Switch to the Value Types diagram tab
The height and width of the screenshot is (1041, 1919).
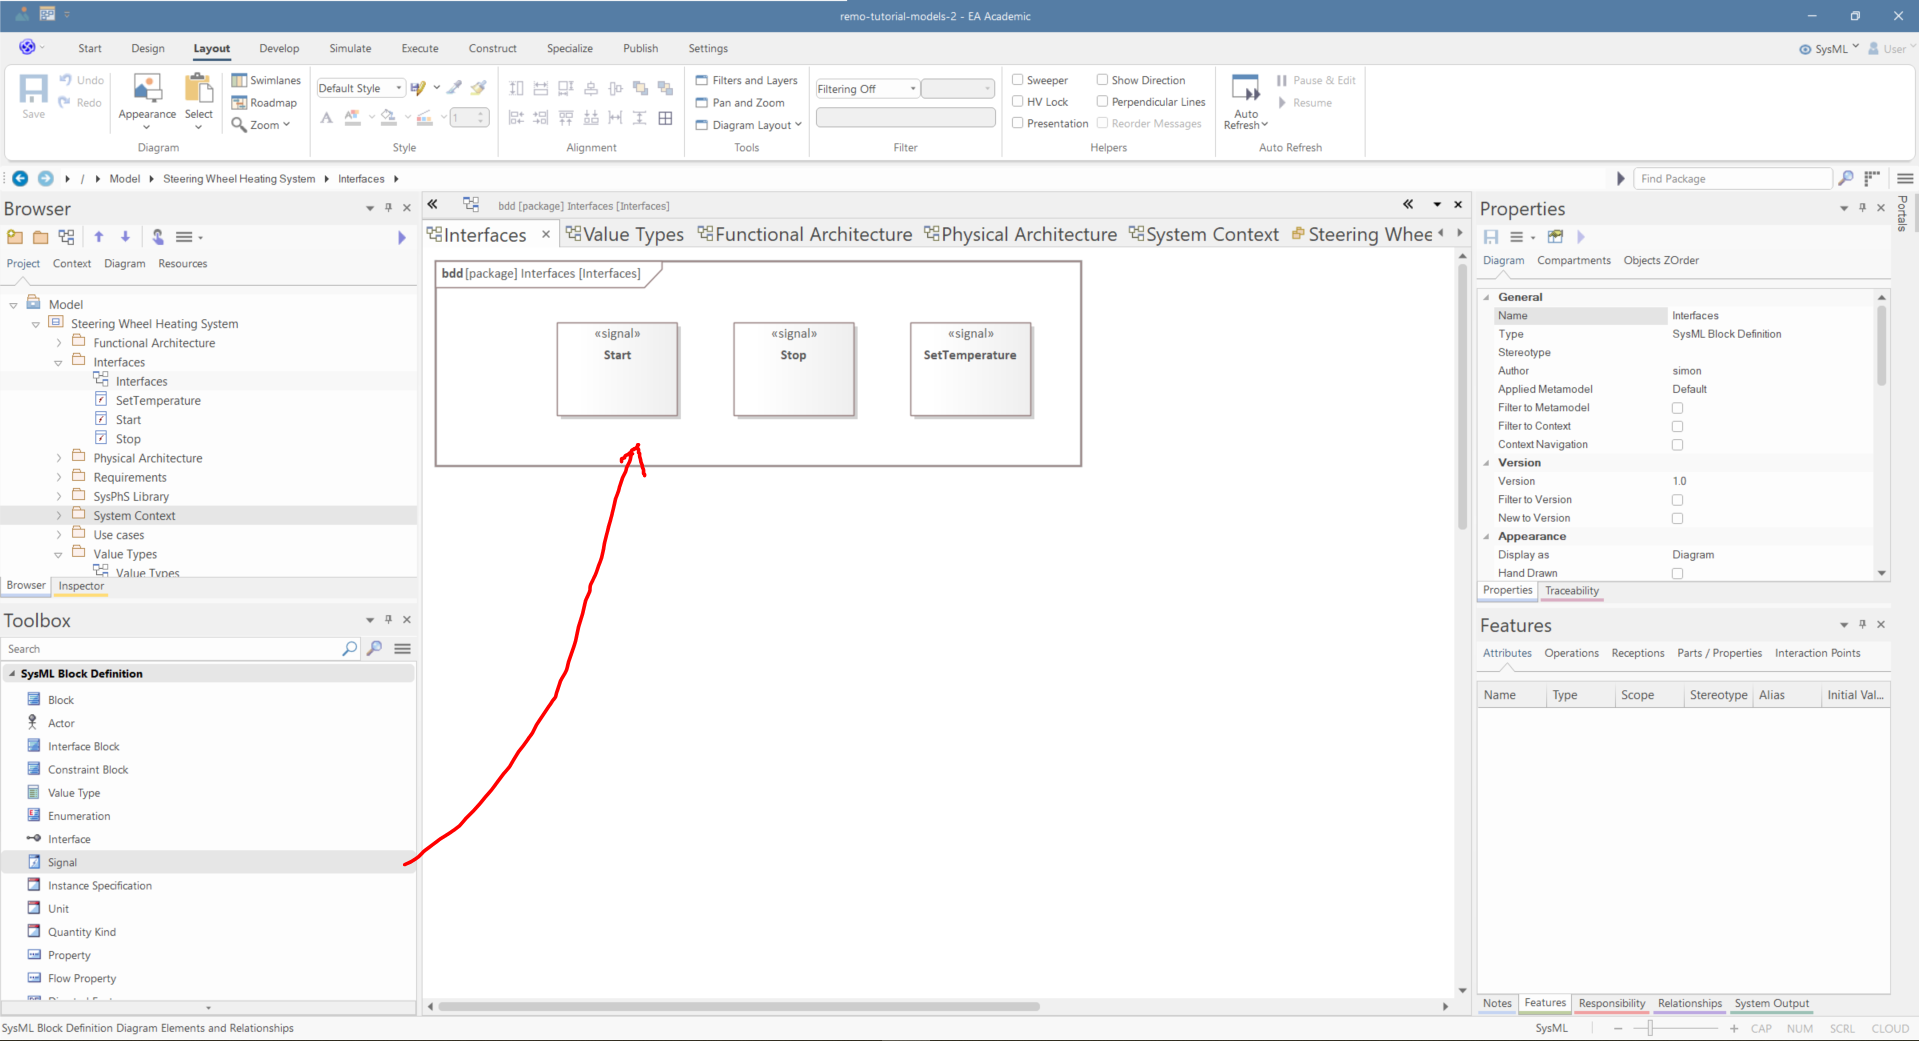pyautogui.click(x=632, y=235)
